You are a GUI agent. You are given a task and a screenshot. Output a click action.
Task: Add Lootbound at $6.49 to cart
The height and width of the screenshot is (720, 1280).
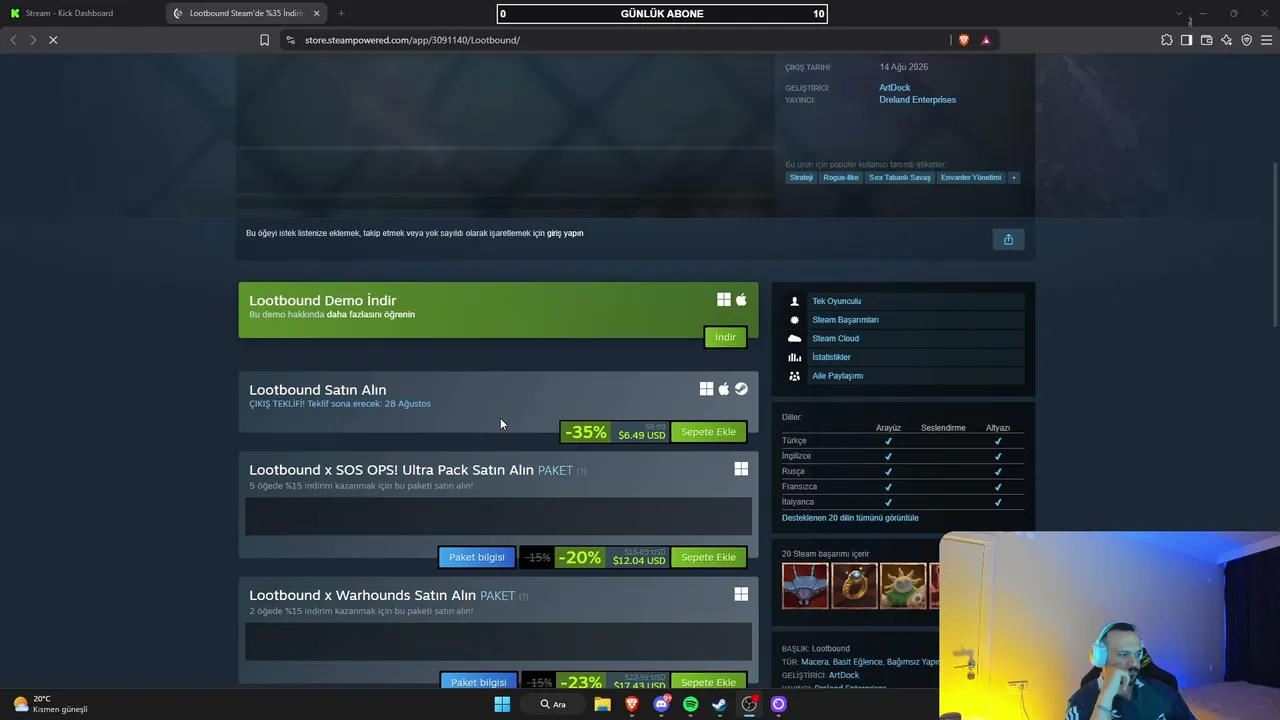pos(708,432)
